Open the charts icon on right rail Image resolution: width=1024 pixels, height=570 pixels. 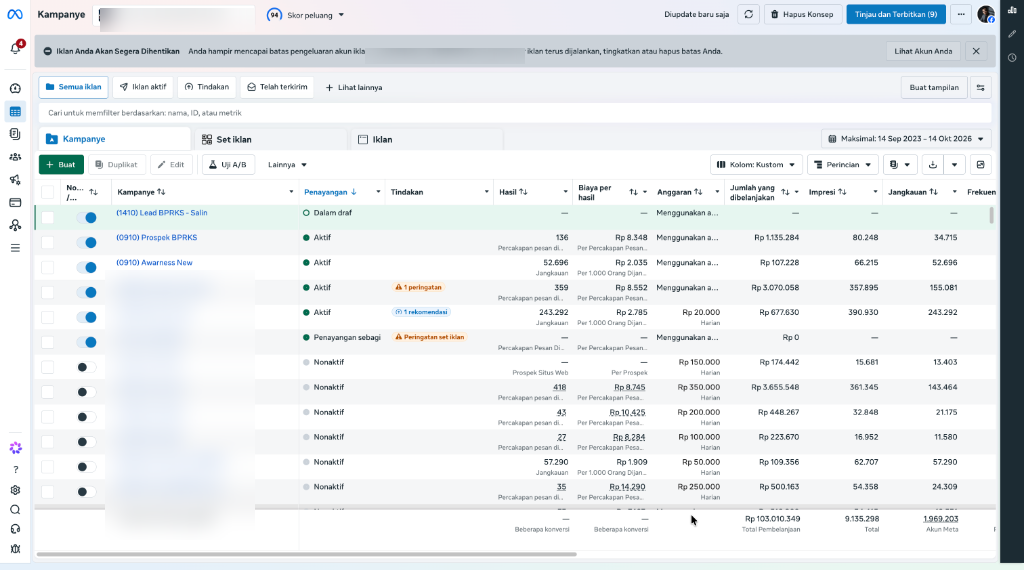point(1012,10)
